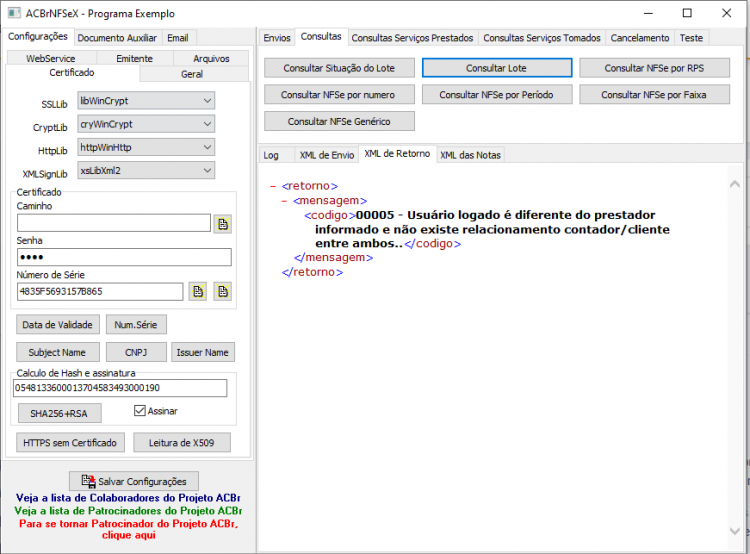750x554 pixels.
Task: Focus the Senha password field
Action: [124, 257]
